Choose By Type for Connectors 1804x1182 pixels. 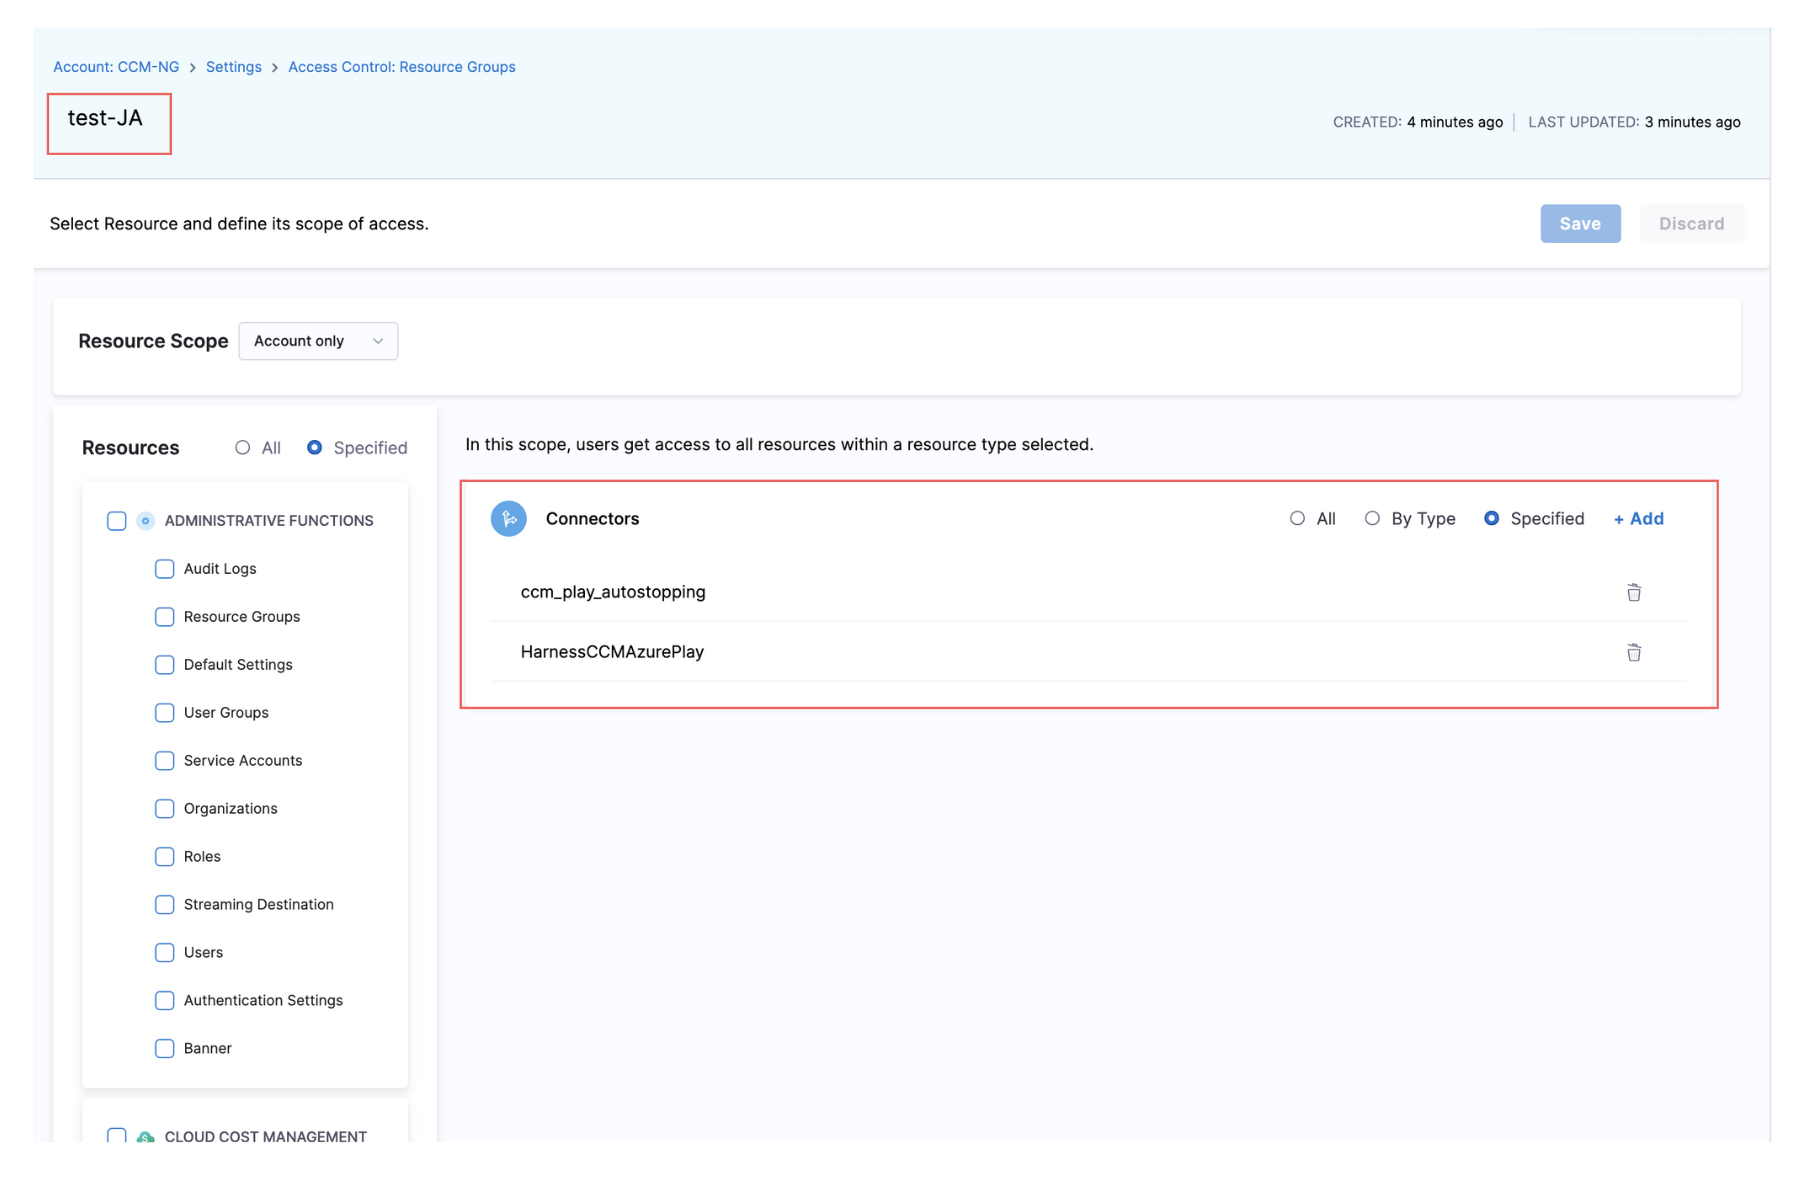[1372, 518]
